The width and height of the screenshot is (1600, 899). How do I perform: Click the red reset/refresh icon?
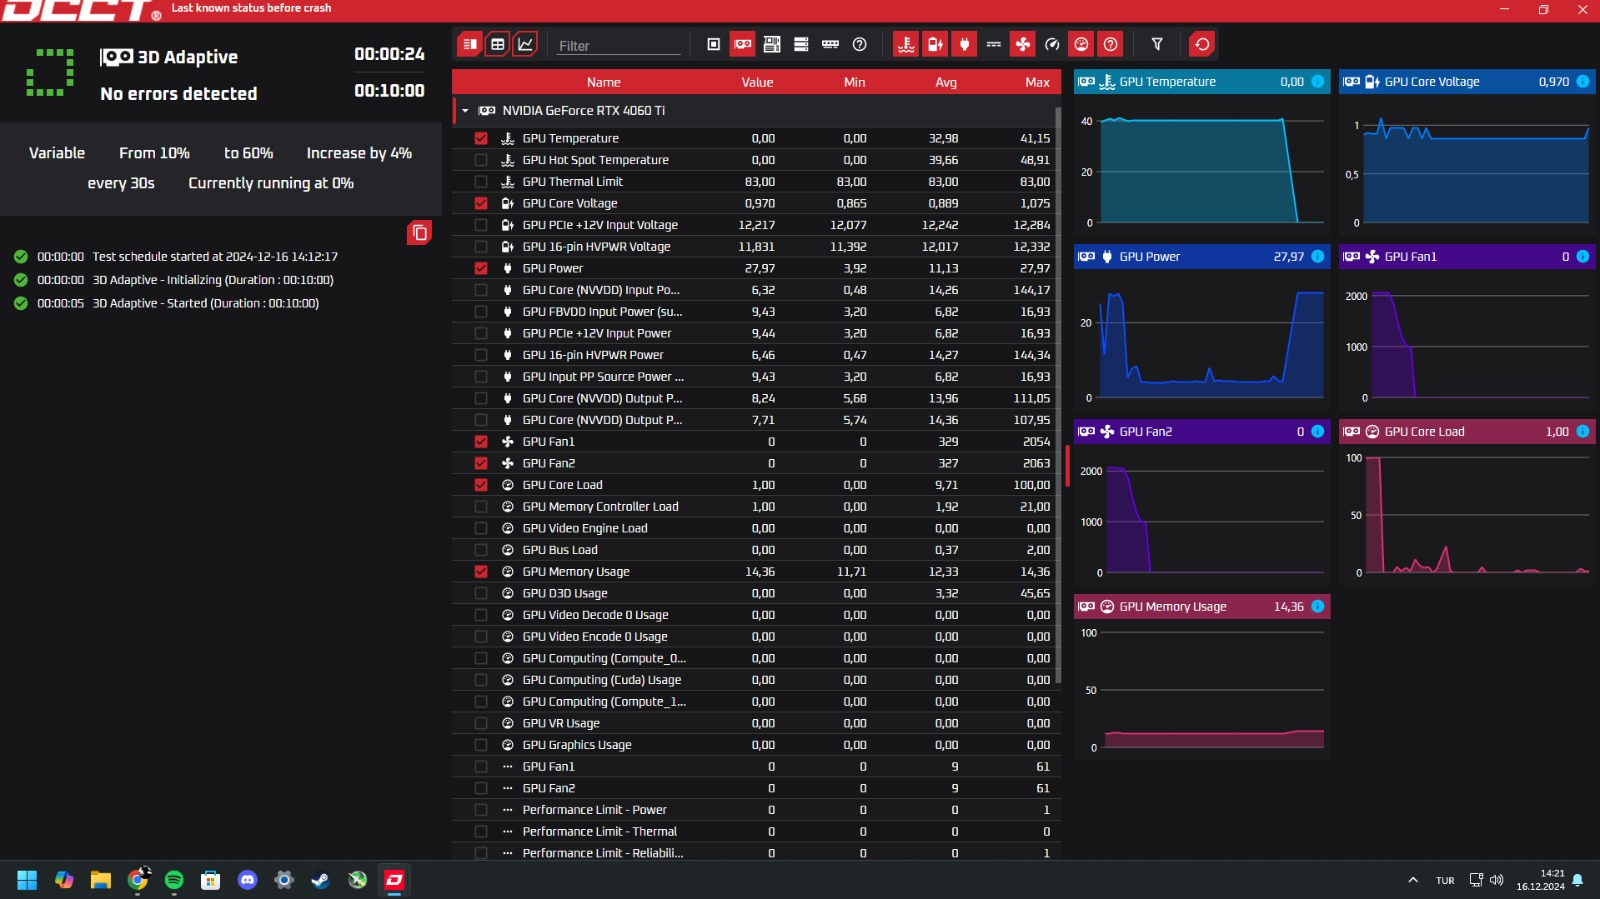[1202, 44]
